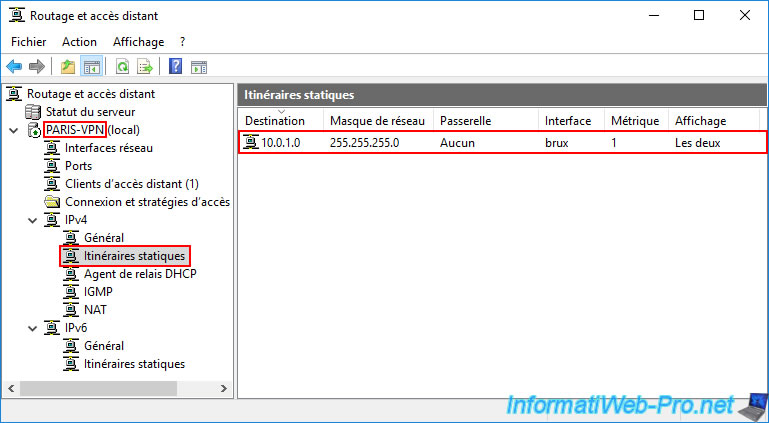Open Help via the question mark icon
The height and width of the screenshot is (423, 769).
coord(175,67)
